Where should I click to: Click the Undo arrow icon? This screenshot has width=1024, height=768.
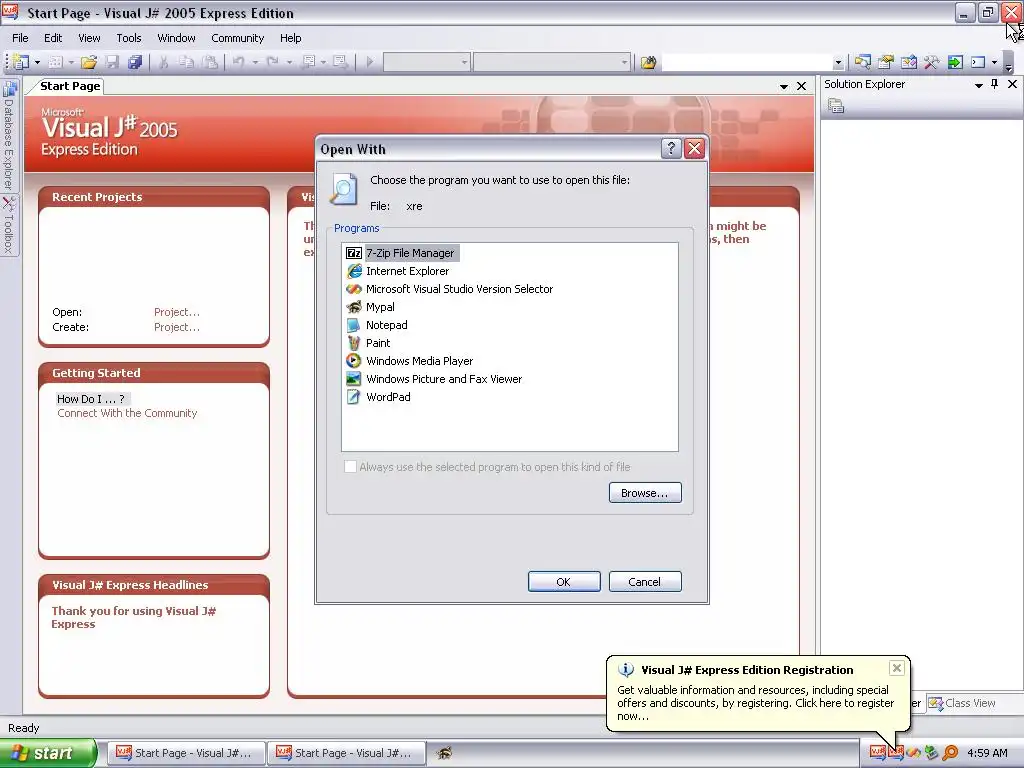pyautogui.click(x=239, y=62)
